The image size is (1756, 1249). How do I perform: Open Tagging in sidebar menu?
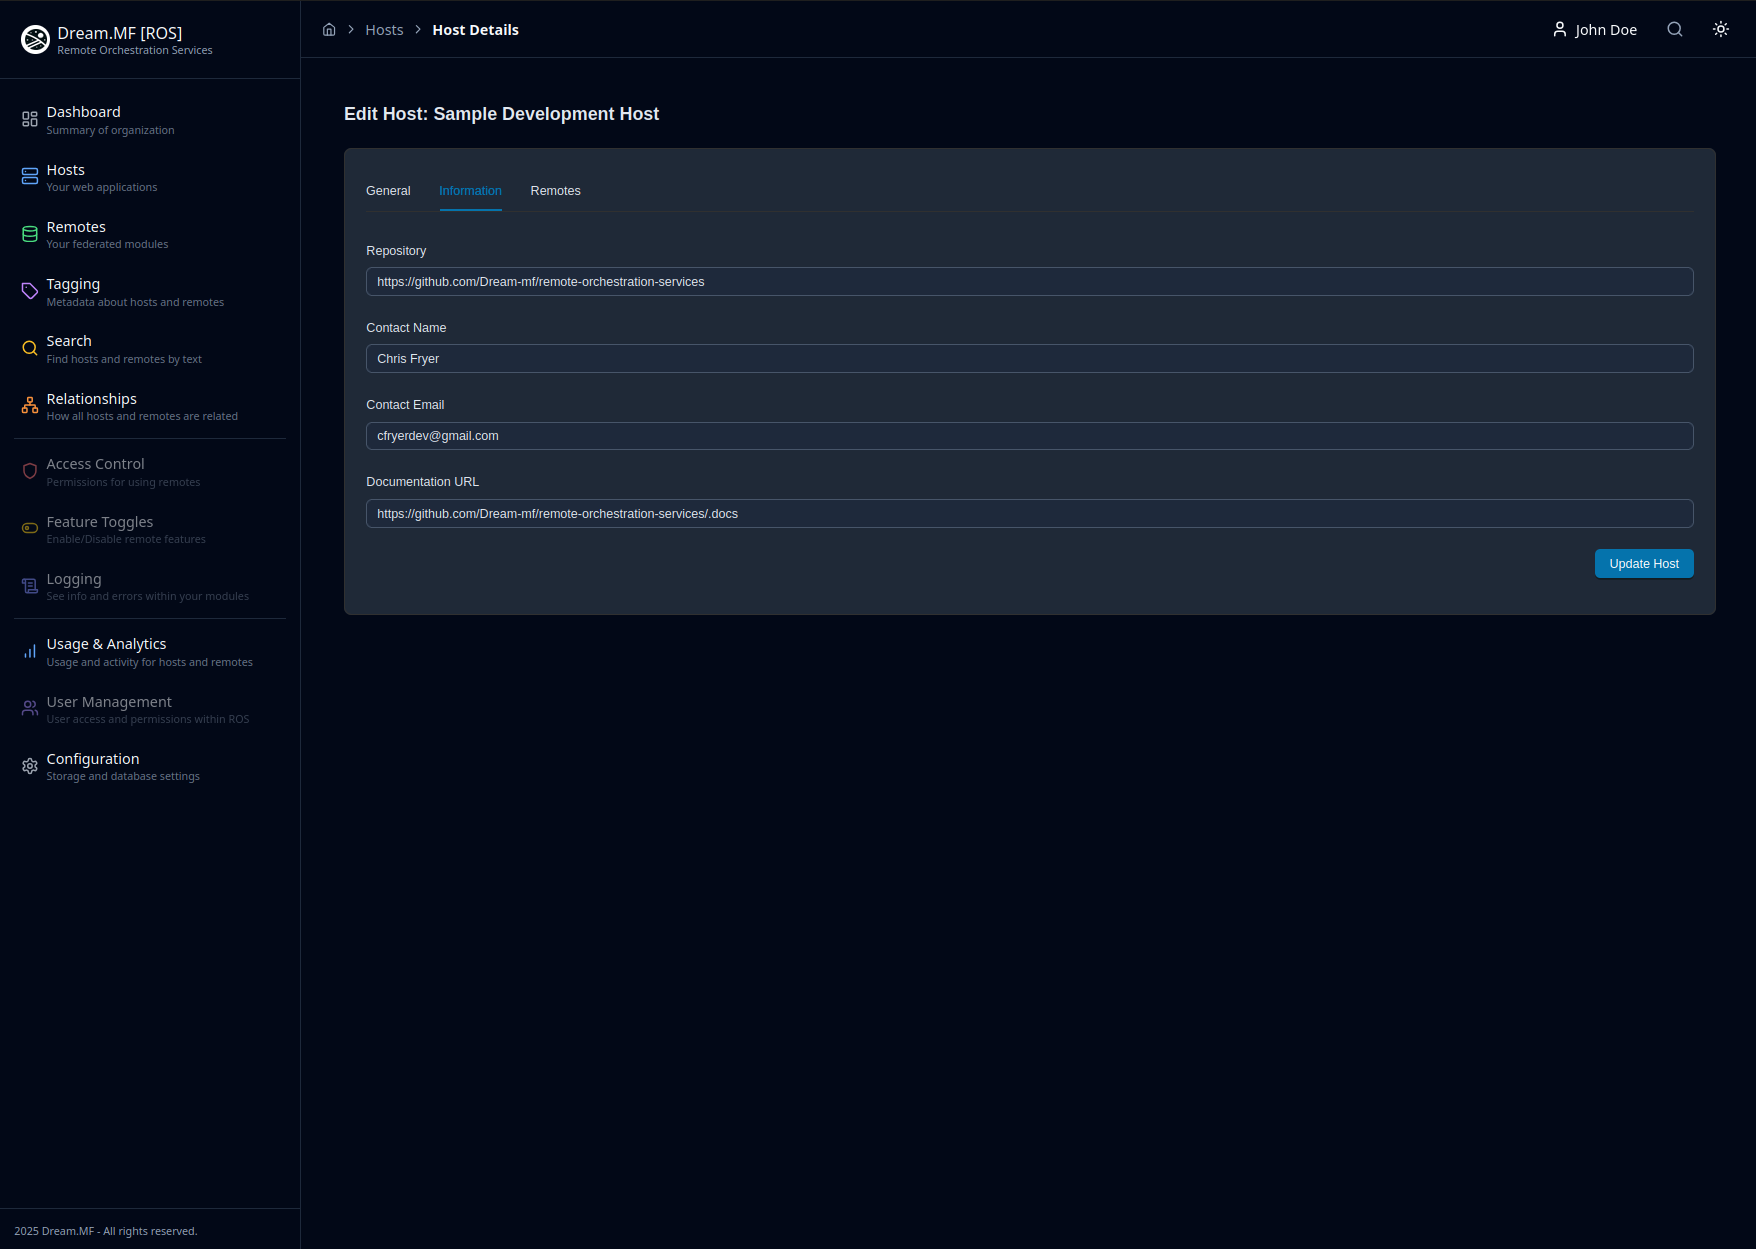coord(150,292)
